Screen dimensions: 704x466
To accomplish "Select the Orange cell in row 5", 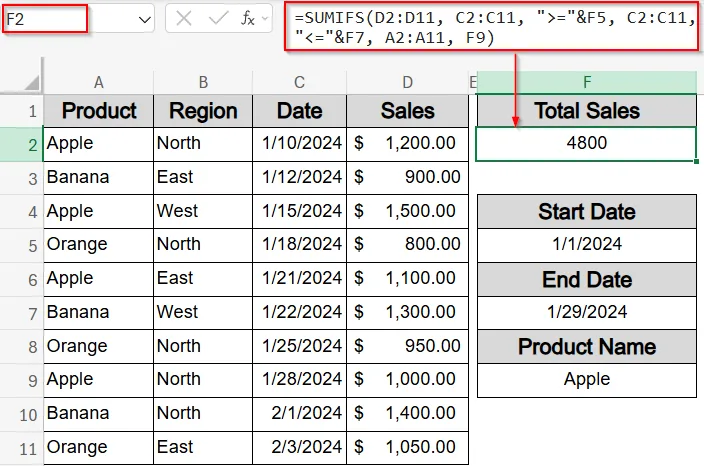I will tap(98, 245).
